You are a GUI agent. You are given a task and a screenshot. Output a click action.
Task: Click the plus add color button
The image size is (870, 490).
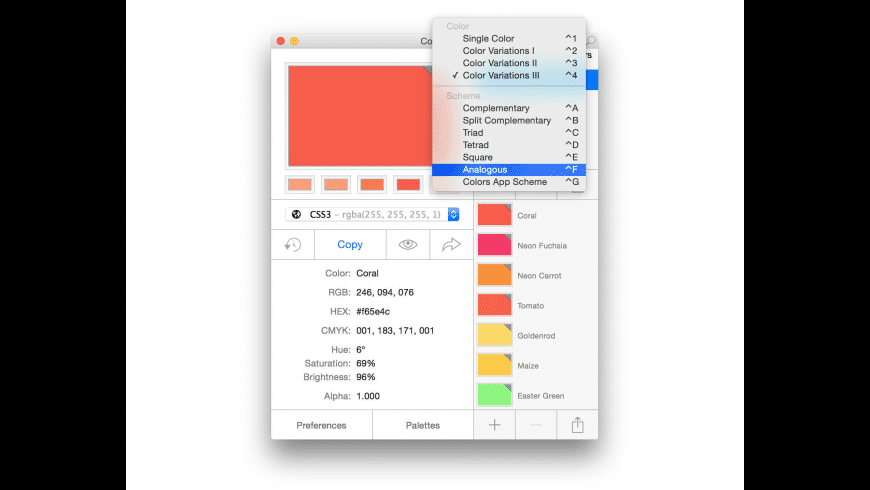click(x=494, y=425)
